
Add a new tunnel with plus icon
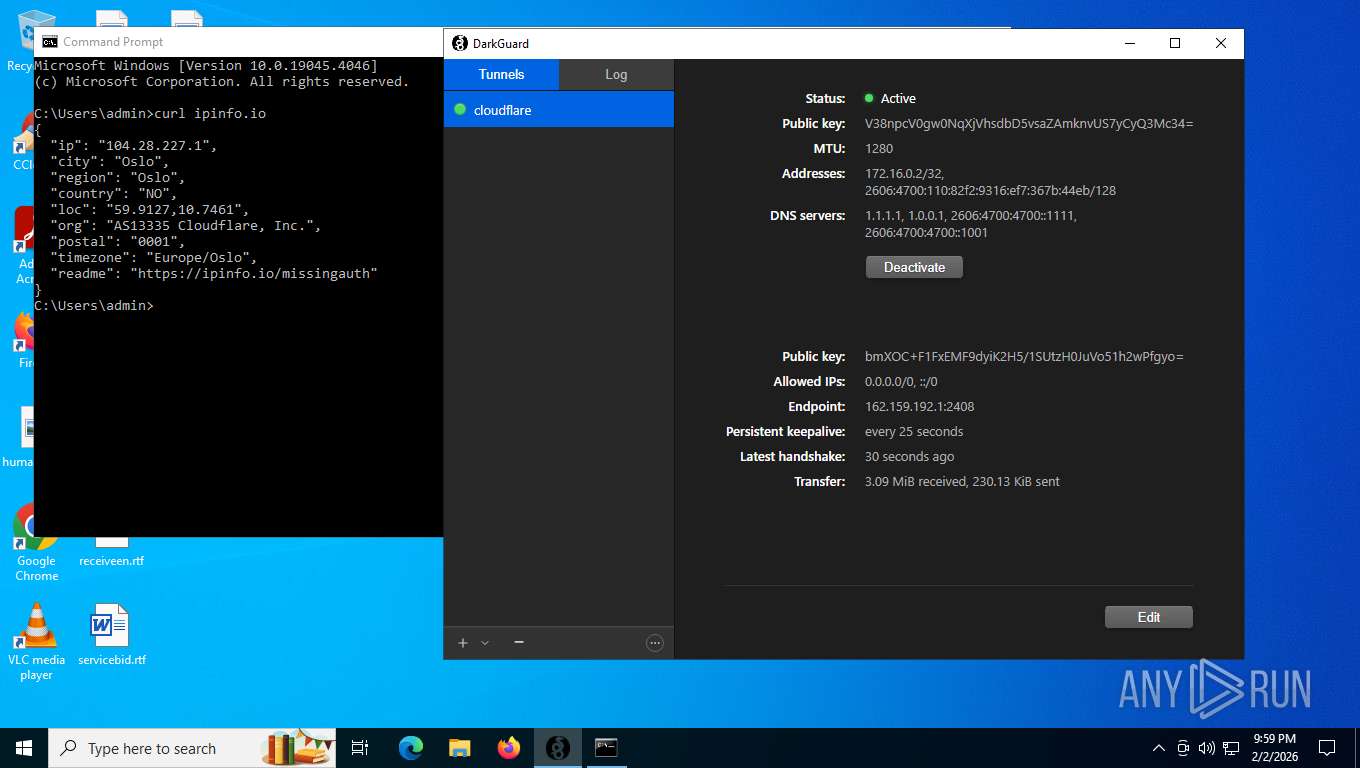point(463,643)
